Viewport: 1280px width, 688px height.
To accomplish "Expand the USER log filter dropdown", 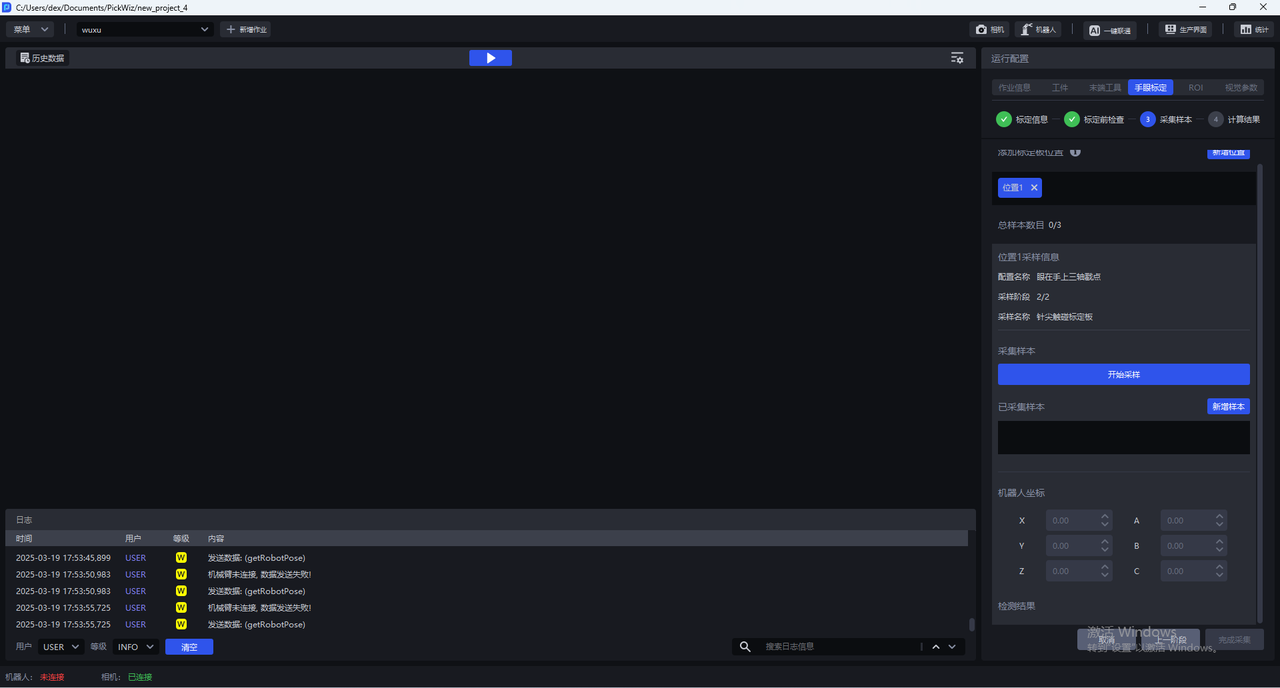I will coord(61,647).
